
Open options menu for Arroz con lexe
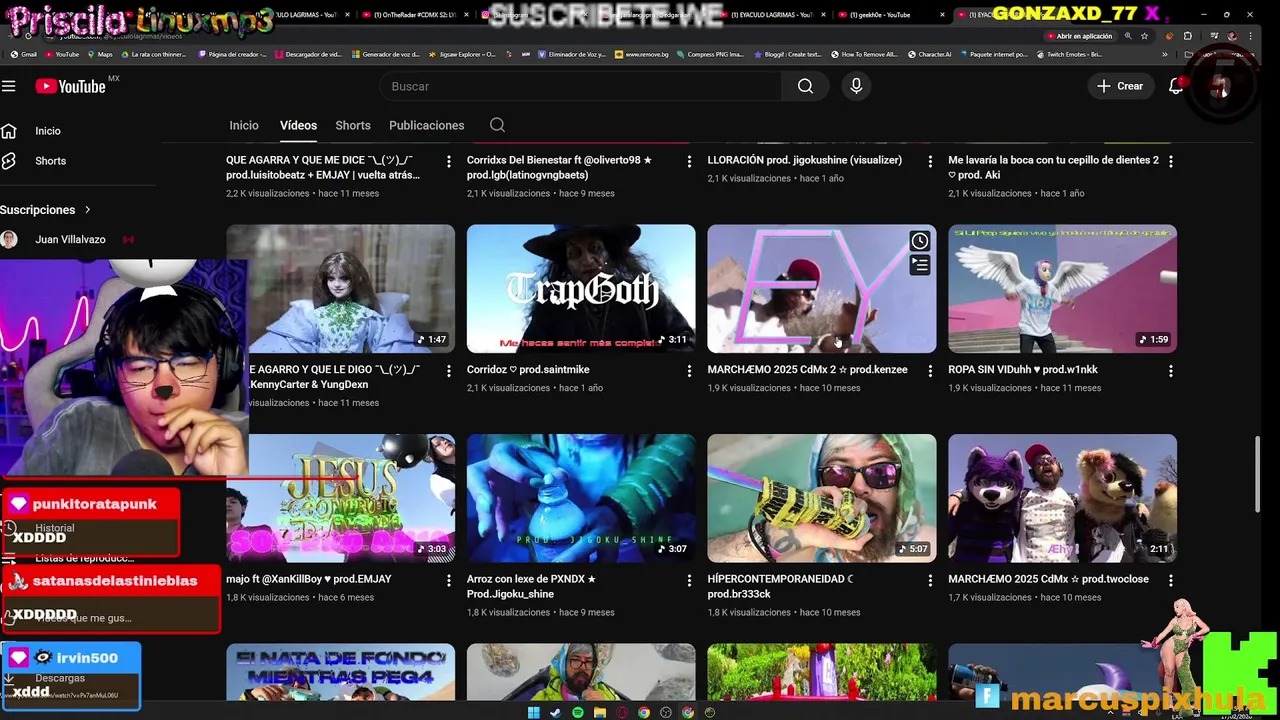point(689,580)
